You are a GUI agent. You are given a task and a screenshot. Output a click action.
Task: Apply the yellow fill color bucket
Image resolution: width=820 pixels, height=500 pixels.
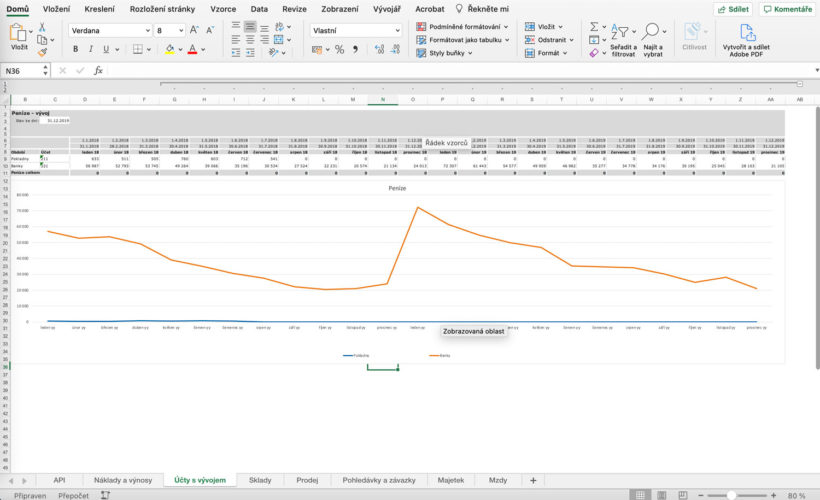169,49
